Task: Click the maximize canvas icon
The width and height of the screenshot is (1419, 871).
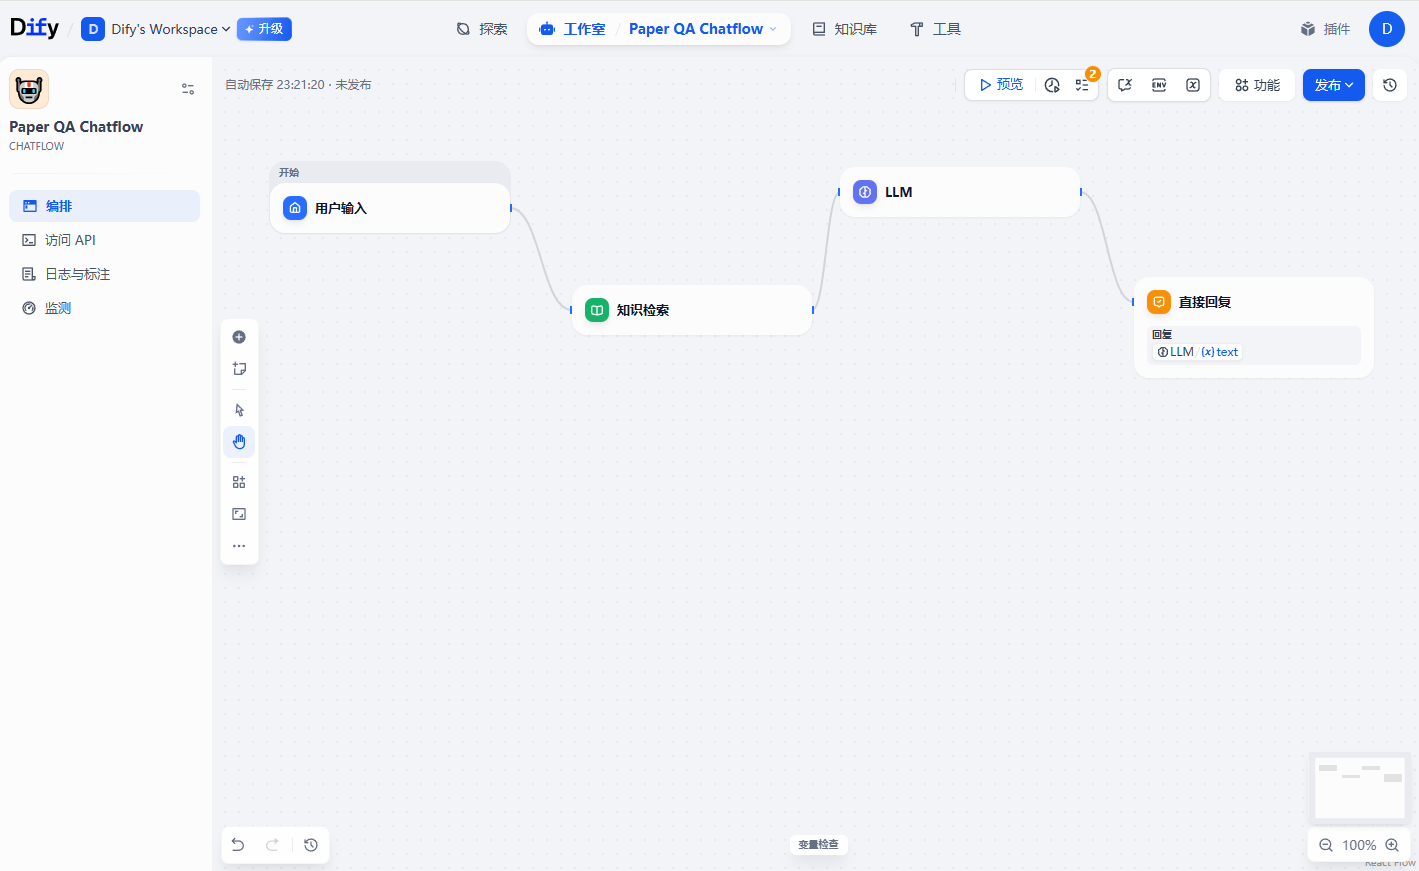Action: click(x=239, y=514)
